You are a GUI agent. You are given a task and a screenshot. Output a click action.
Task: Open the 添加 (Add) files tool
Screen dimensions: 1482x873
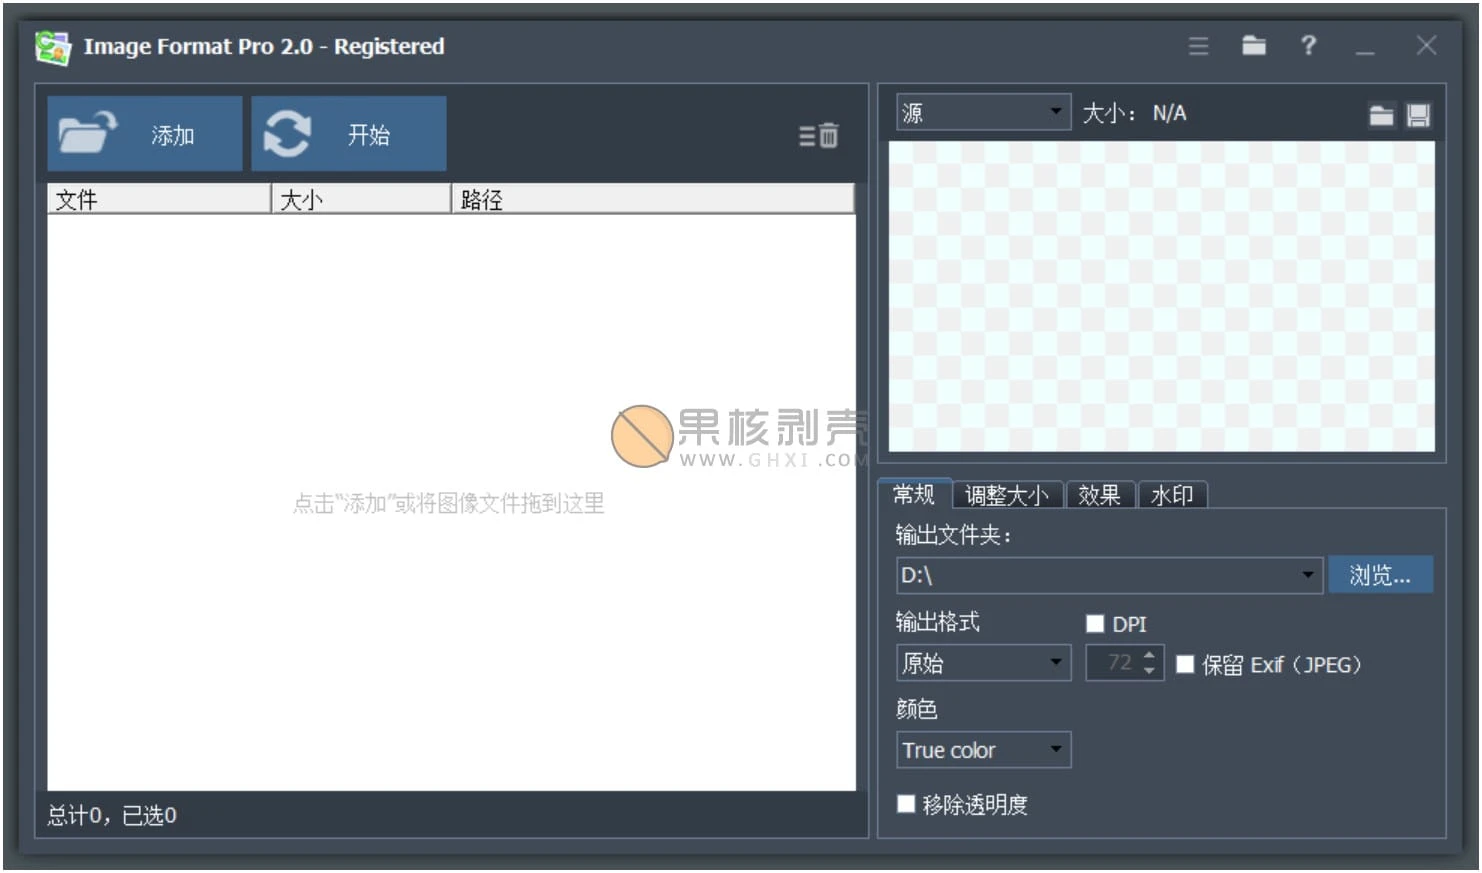pos(143,133)
